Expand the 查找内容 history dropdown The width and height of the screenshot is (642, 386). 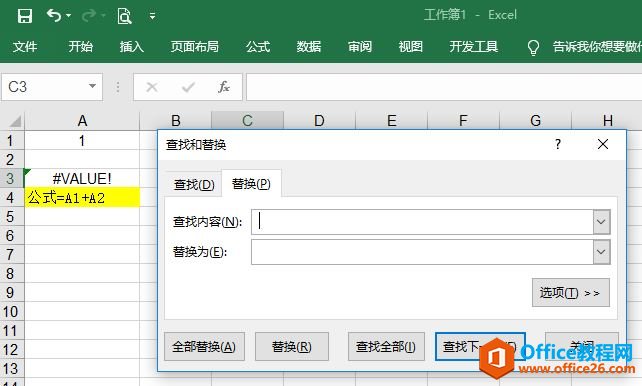[x=601, y=222]
